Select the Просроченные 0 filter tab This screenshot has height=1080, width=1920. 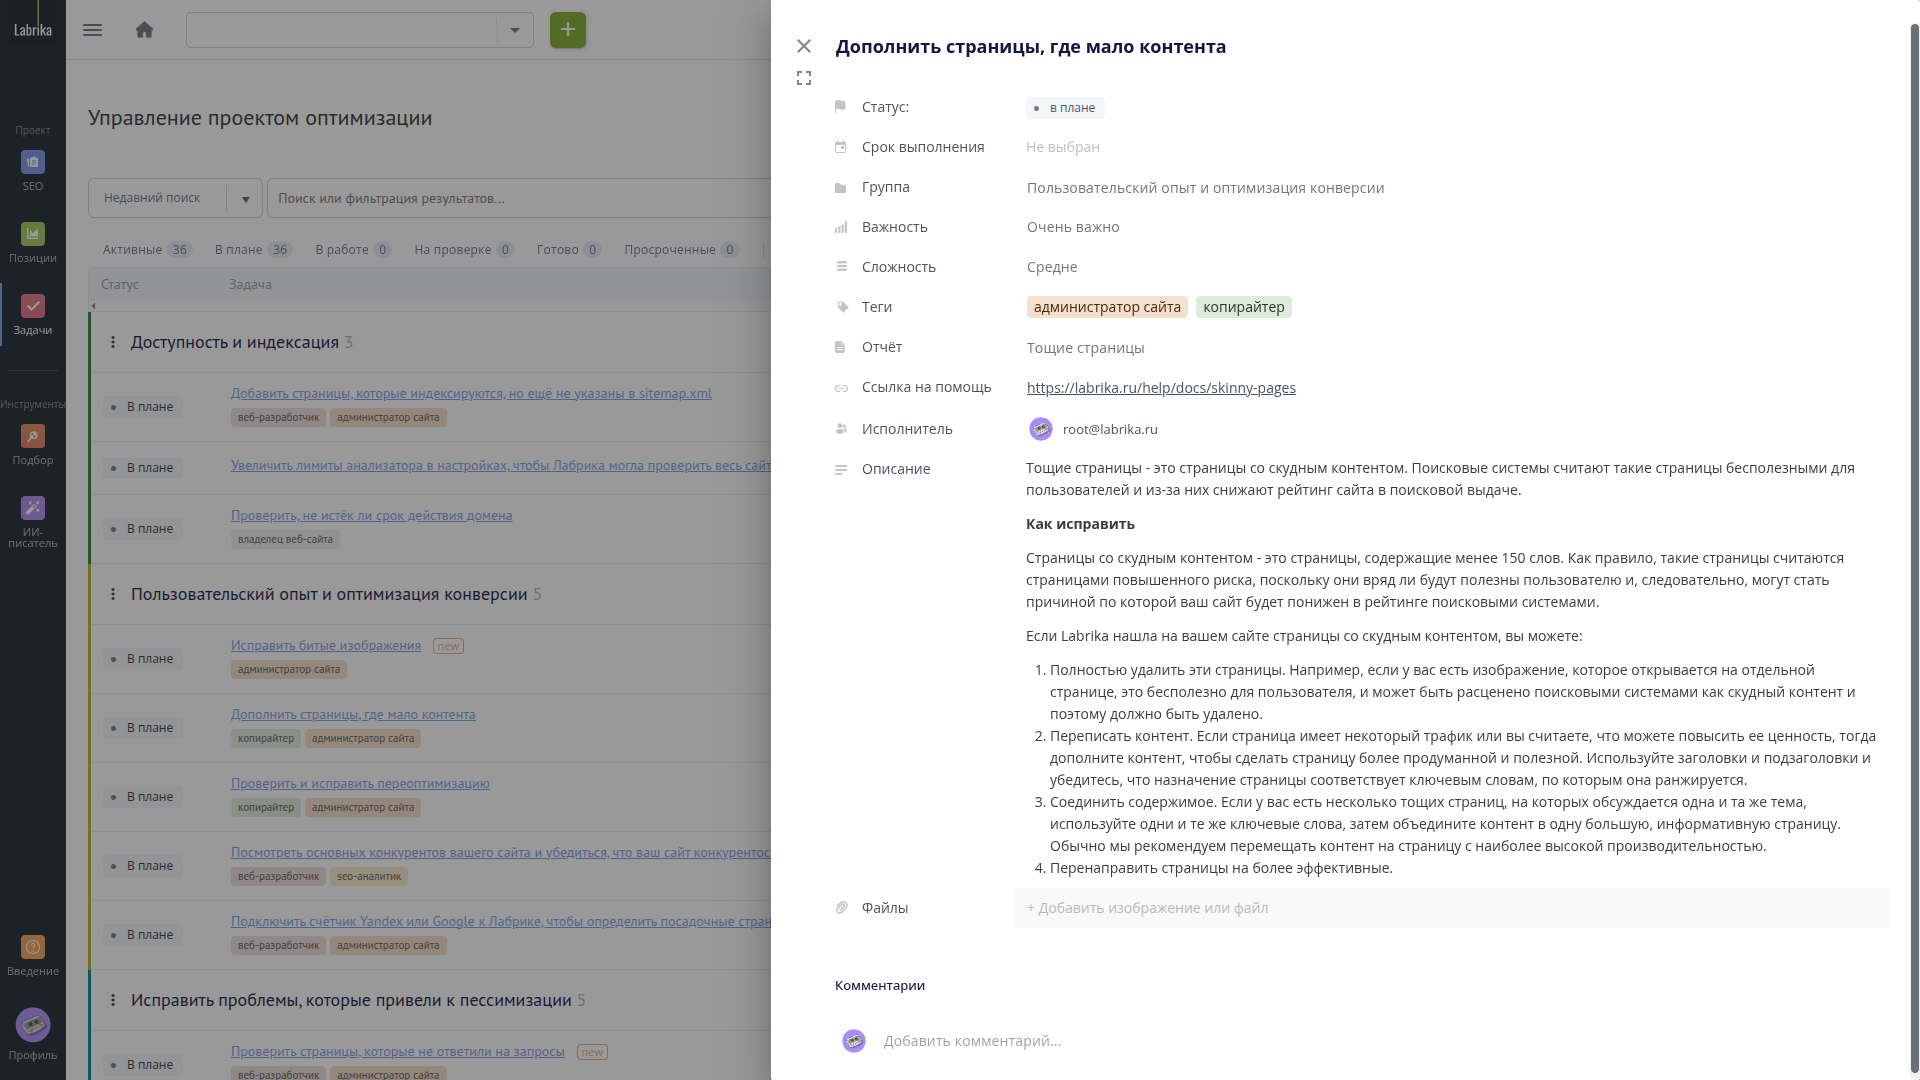pyautogui.click(x=682, y=250)
